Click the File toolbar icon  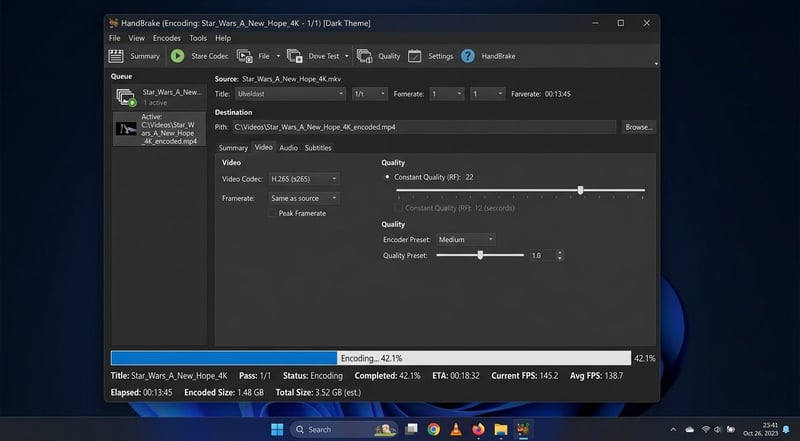245,56
